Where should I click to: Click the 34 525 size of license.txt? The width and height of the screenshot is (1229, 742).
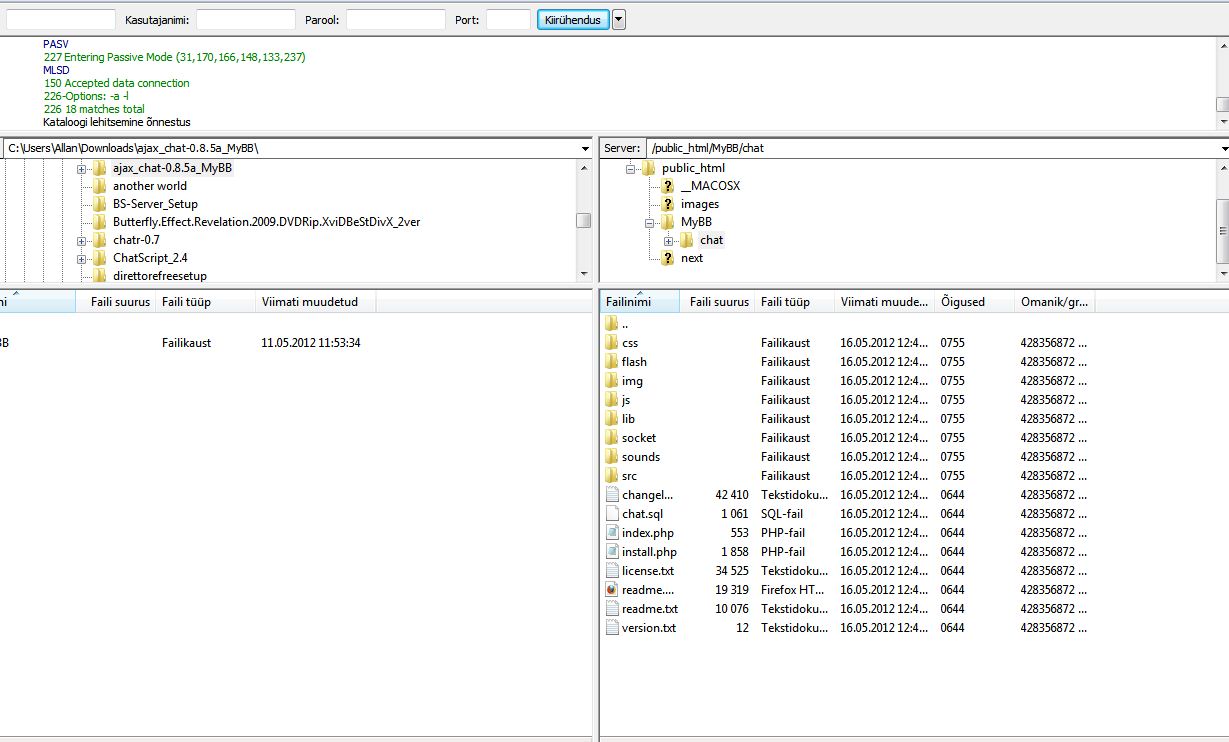click(x=732, y=571)
